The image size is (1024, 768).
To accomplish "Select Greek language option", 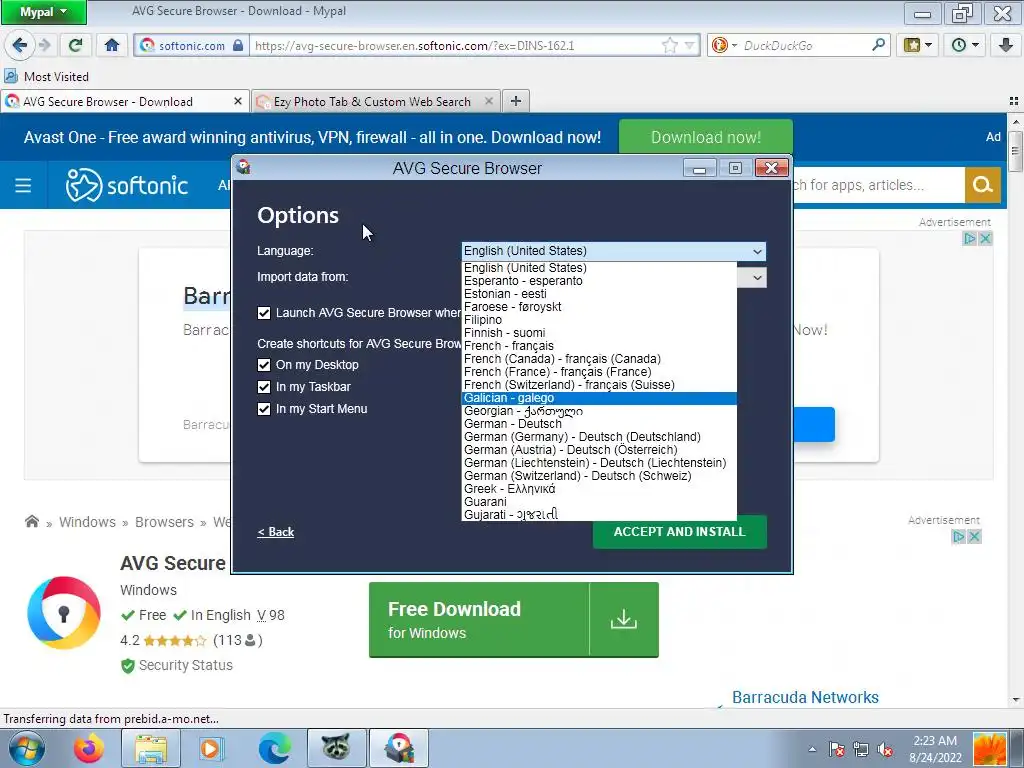I will pos(599,489).
